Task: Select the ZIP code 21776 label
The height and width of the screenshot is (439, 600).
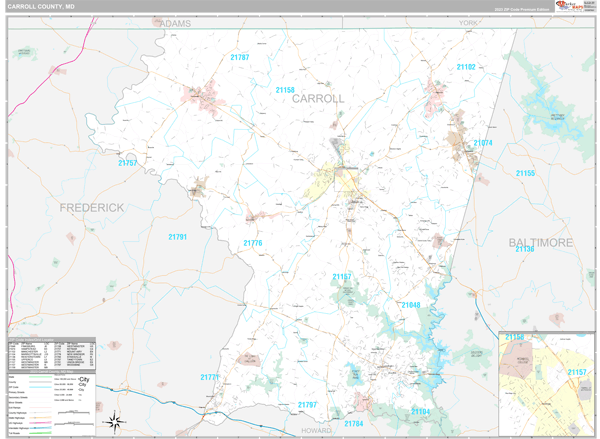Action: (252, 243)
